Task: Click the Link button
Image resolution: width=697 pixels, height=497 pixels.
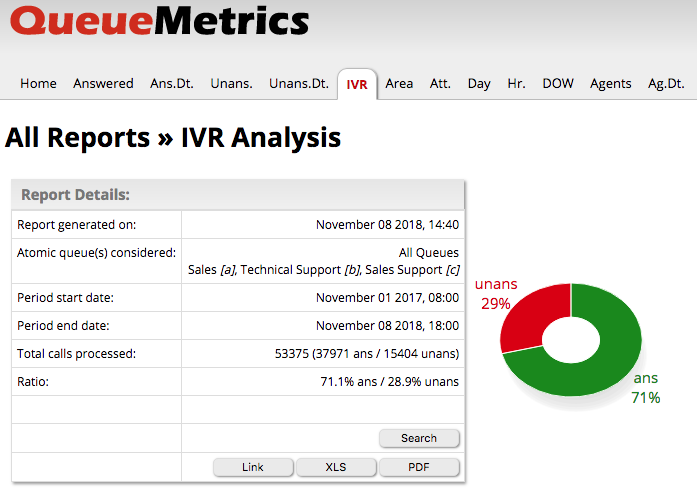Action: pos(253,467)
